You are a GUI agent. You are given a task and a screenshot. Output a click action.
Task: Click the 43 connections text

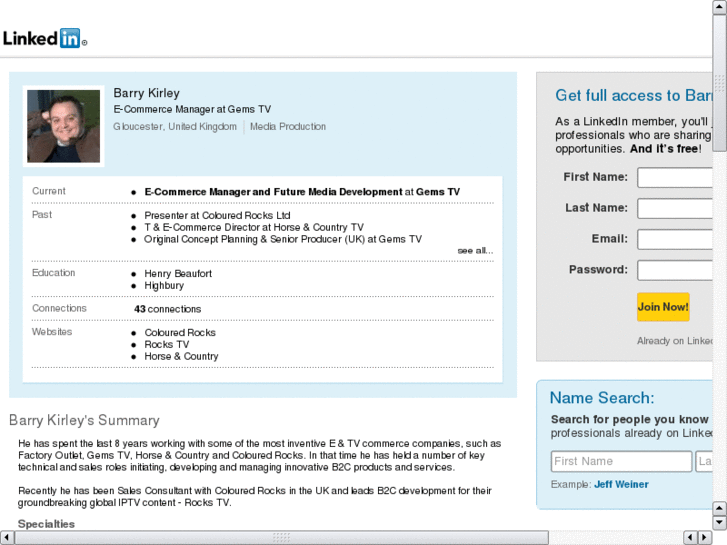point(167,309)
